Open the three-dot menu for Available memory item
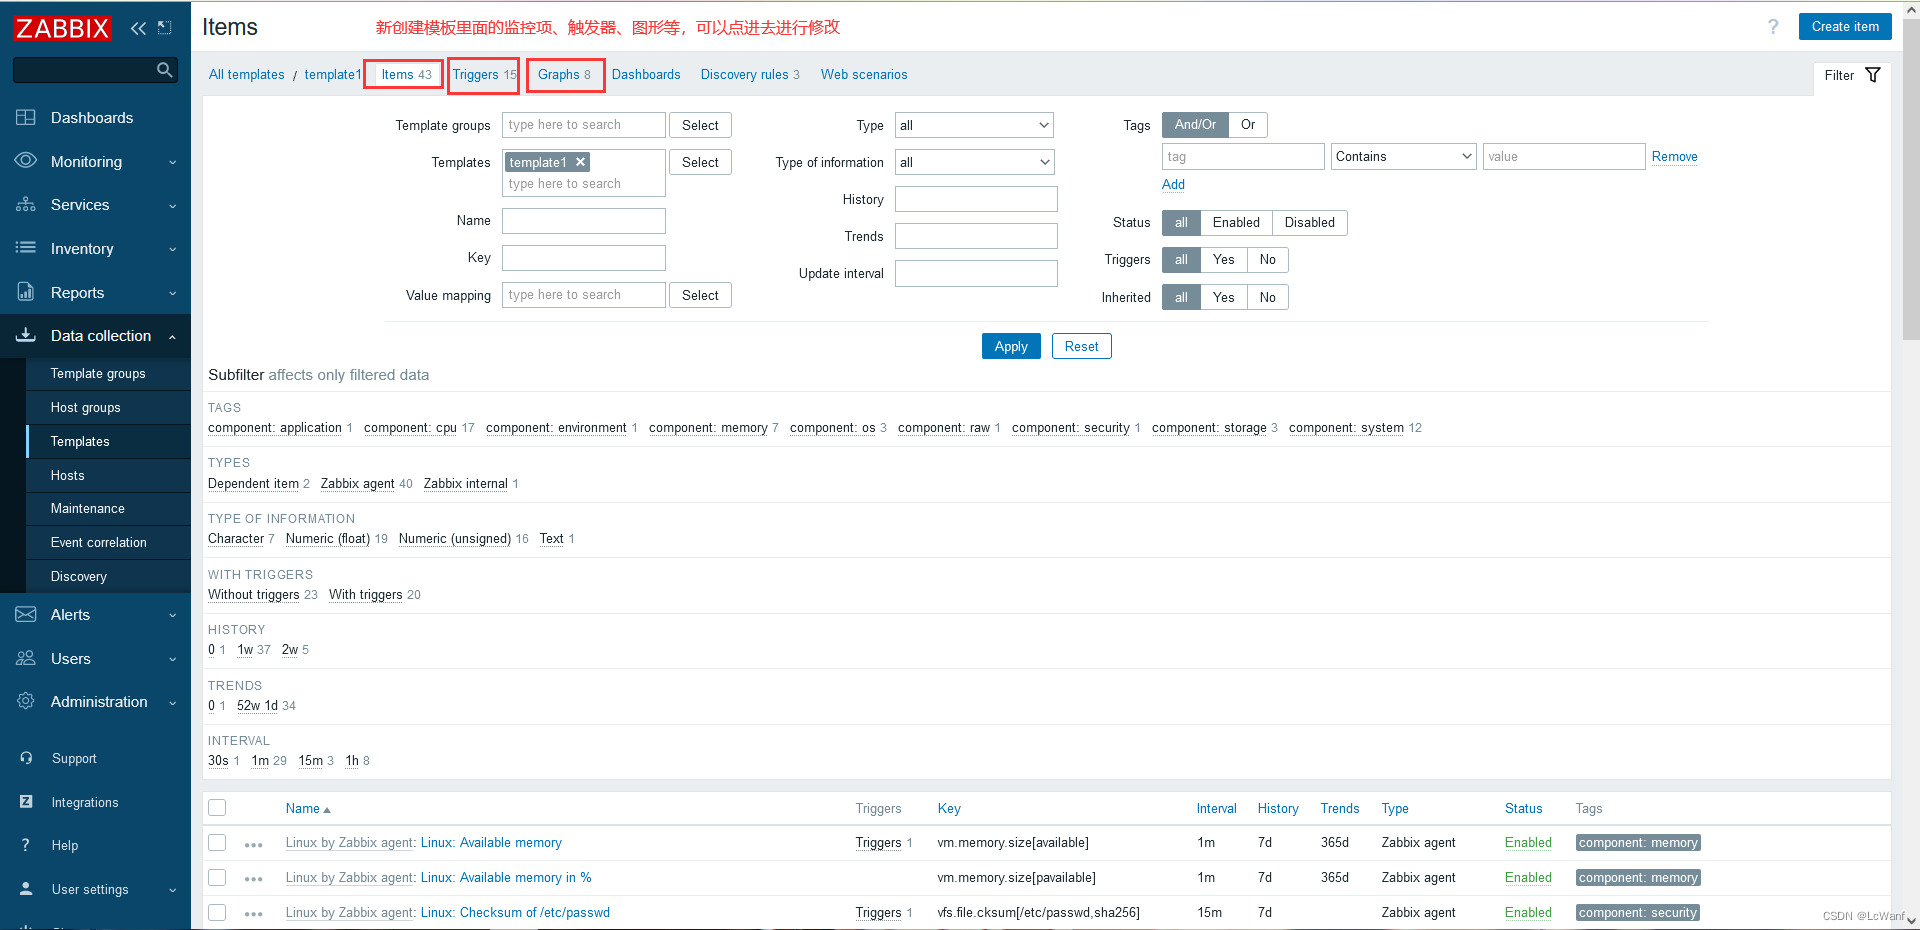 (254, 844)
